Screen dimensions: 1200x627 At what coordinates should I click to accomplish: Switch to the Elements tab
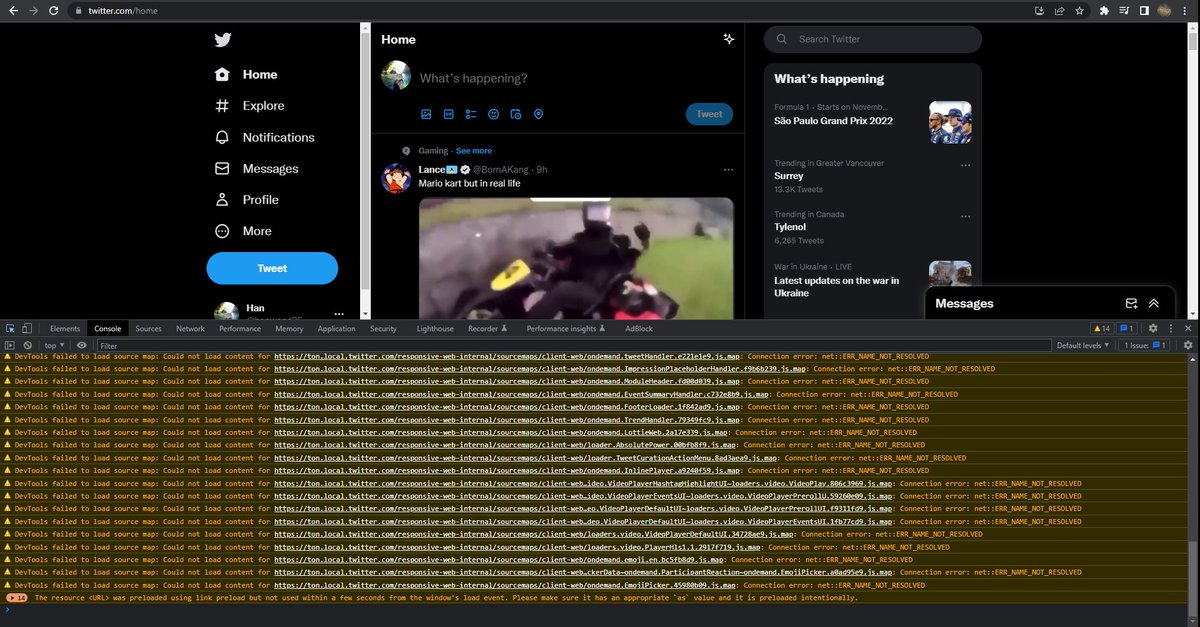[65, 328]
